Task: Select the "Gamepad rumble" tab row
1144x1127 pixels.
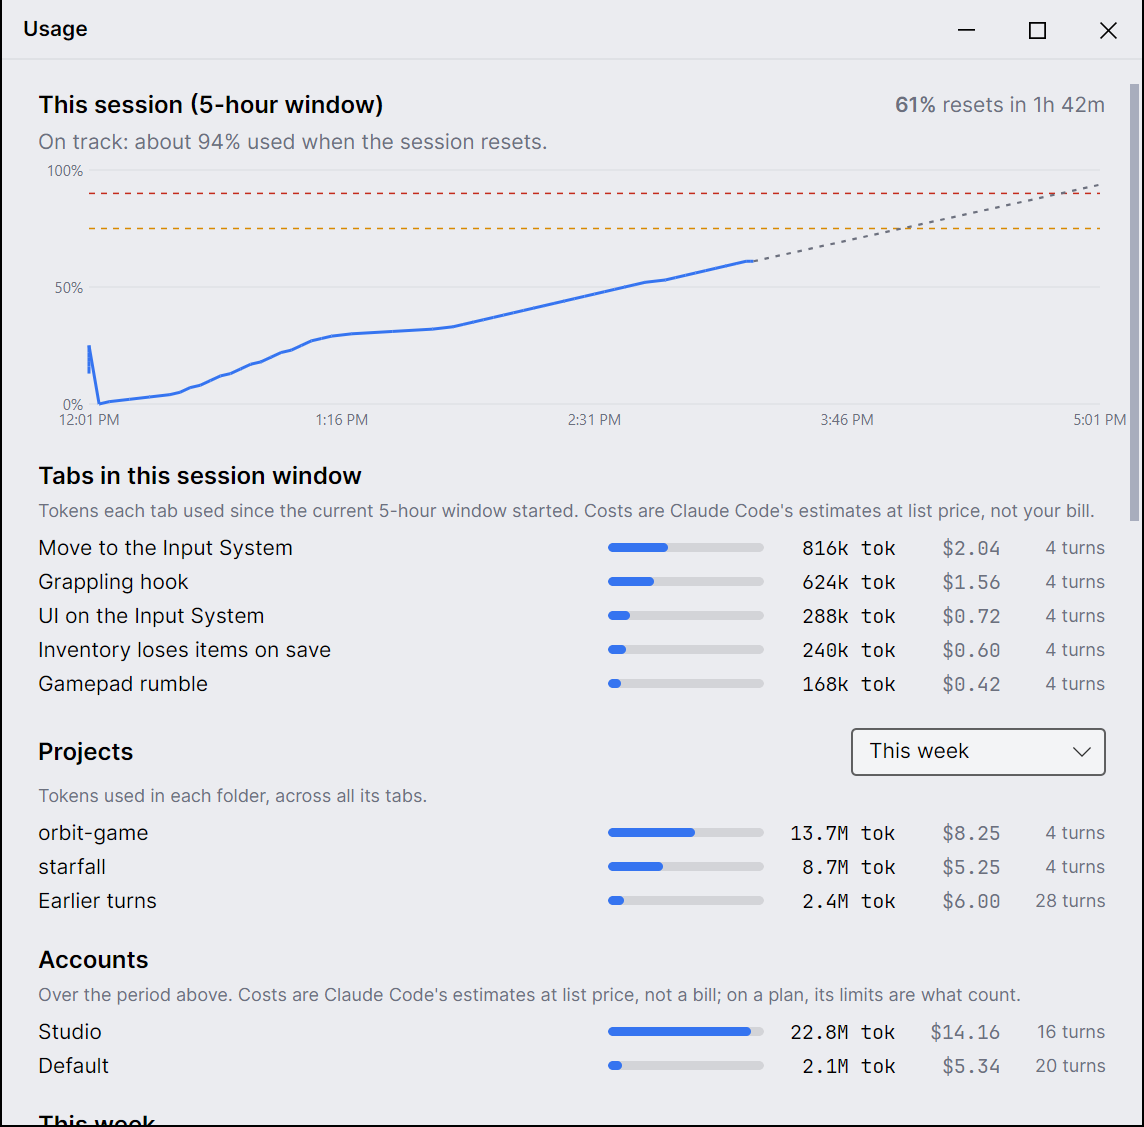Action: pos(571,684)
